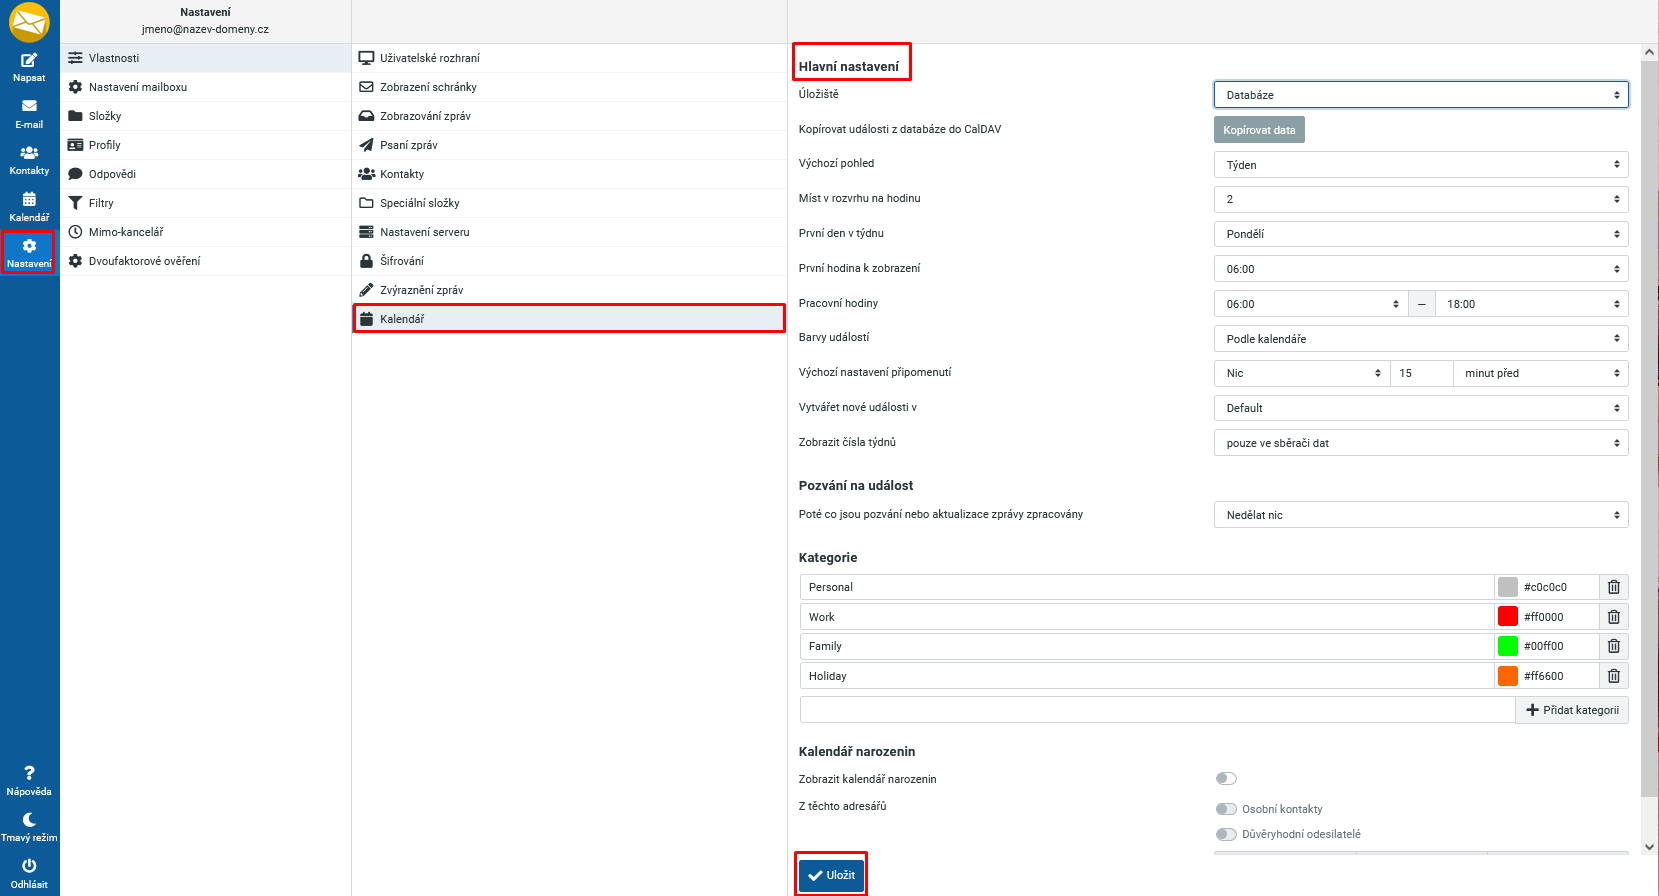Screen dimensions: 1659x896
Task: Toggle Zobrazit kalendář narozenin switch
Action: pyautogui.click(x=1226, y=779)
